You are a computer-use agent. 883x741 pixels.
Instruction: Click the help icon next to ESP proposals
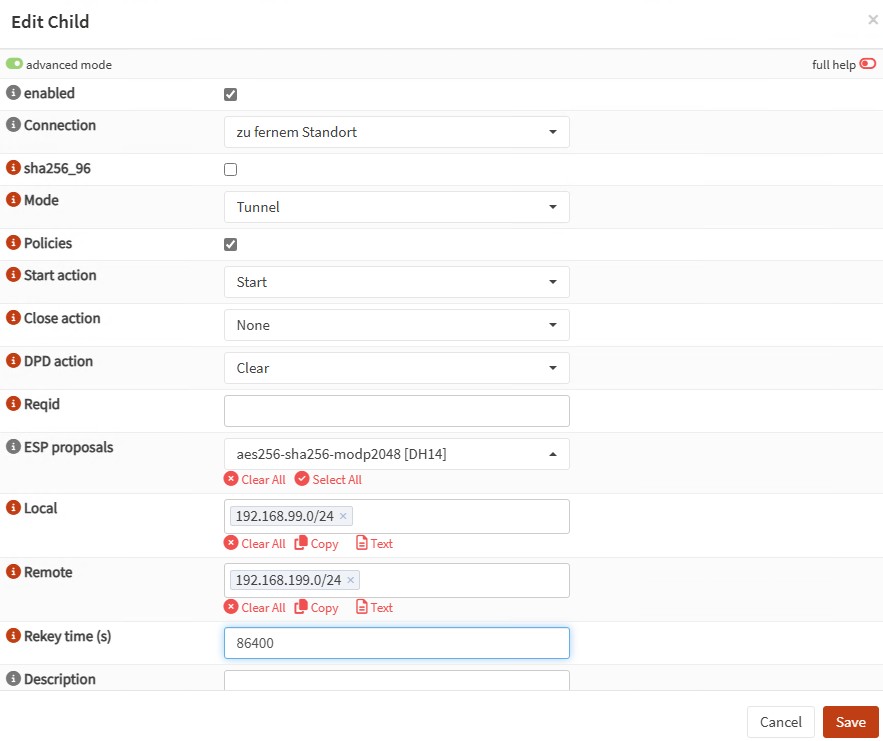[14, 447]
